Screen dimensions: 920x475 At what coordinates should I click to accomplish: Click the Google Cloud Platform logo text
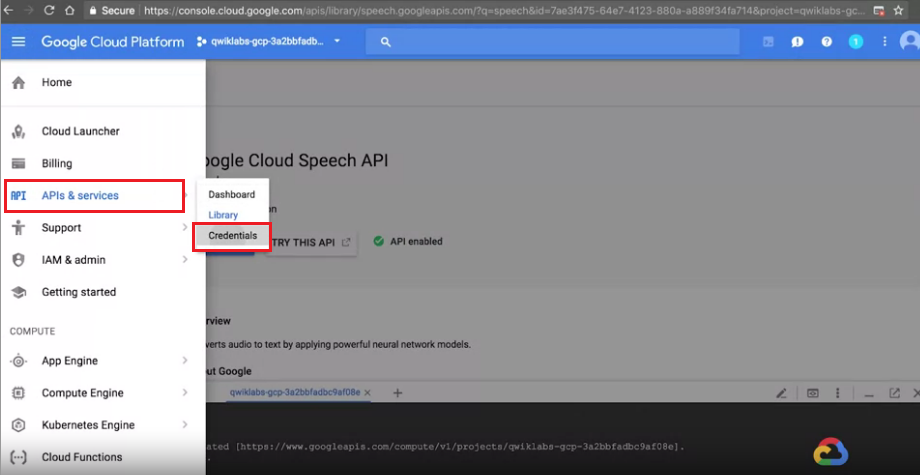click(x=112, y=42)
